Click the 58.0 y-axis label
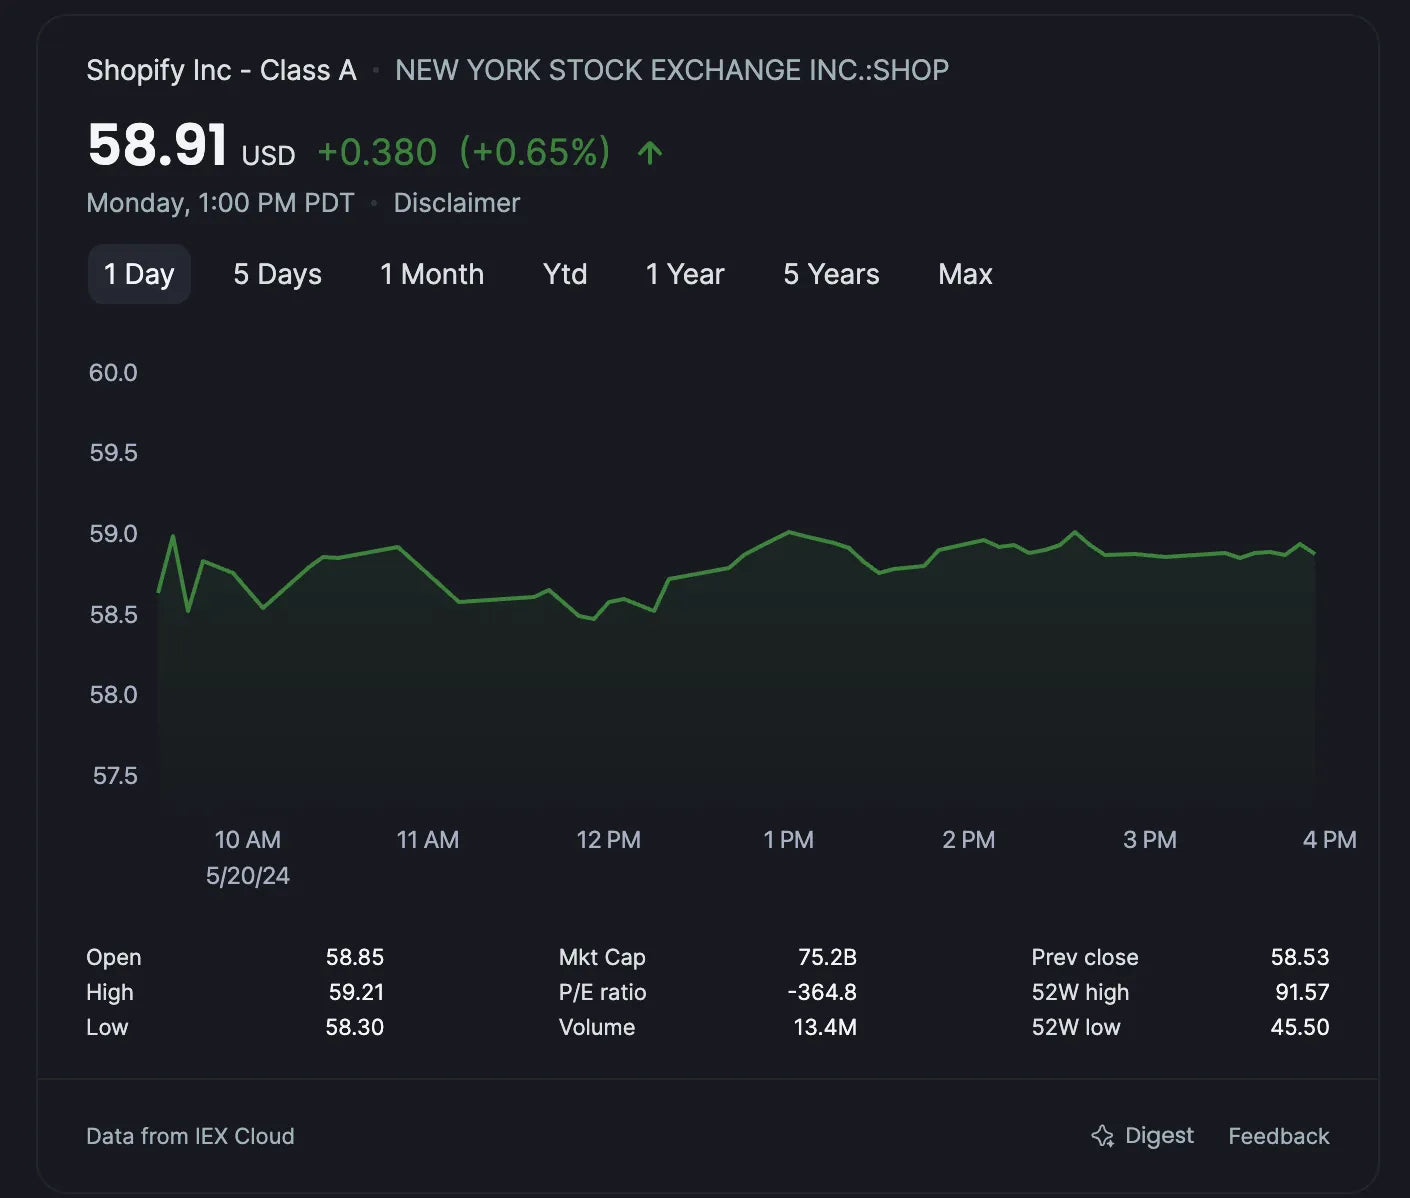 click(x=113, y=695)
